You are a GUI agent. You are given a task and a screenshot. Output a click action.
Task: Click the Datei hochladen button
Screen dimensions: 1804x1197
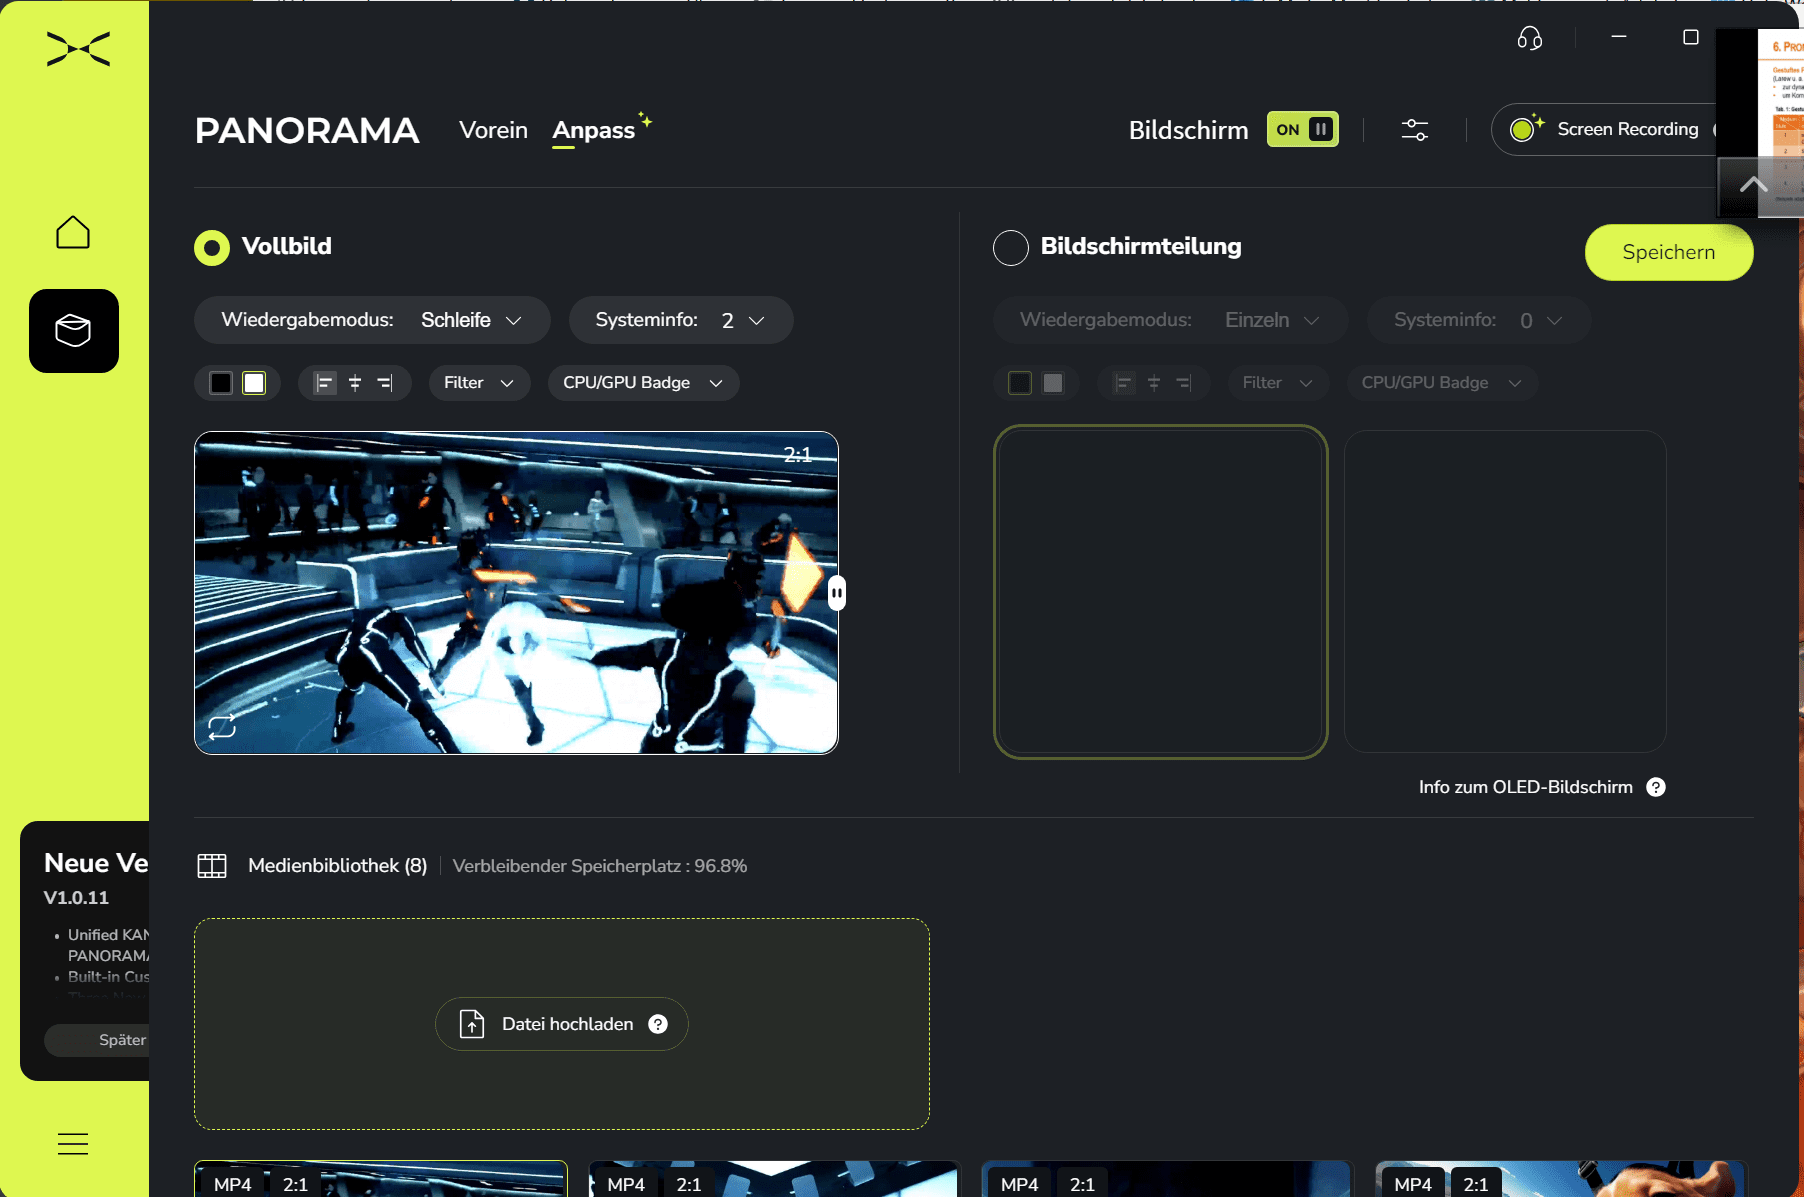click(x=562, y=1024)
